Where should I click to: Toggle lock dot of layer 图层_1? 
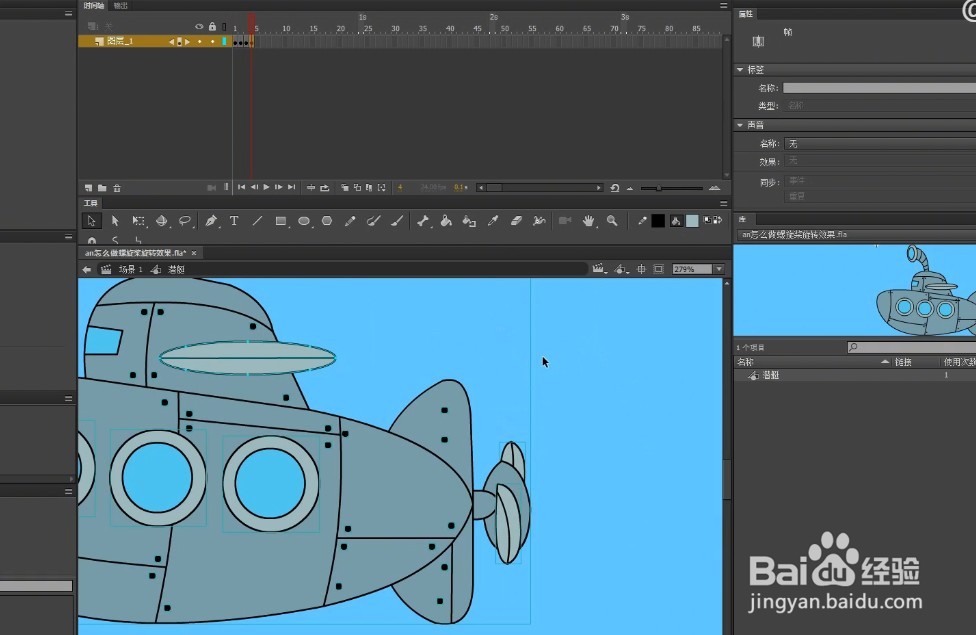(x=212, y=42)
